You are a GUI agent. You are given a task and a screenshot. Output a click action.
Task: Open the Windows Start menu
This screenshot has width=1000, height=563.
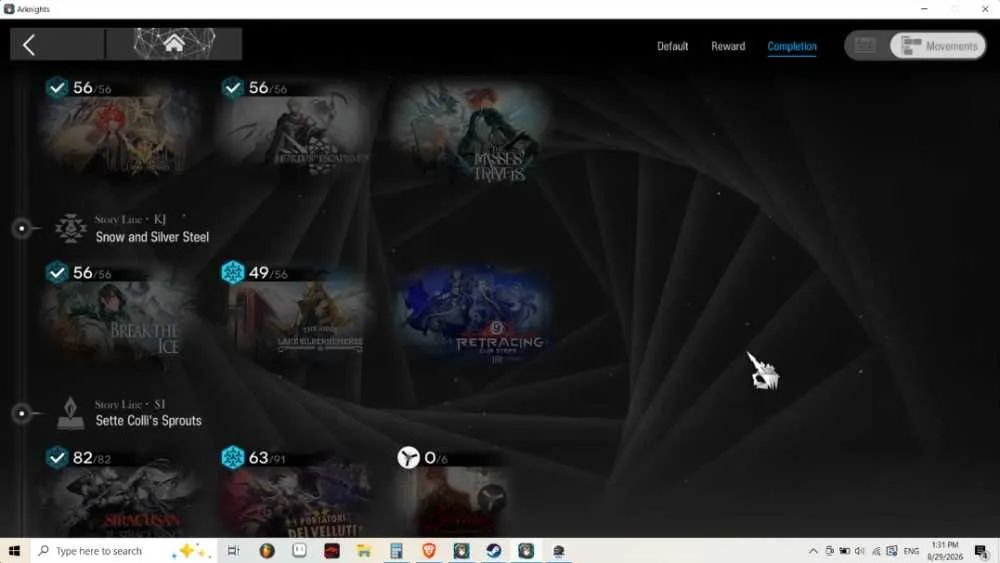click(x=14, y=551)
